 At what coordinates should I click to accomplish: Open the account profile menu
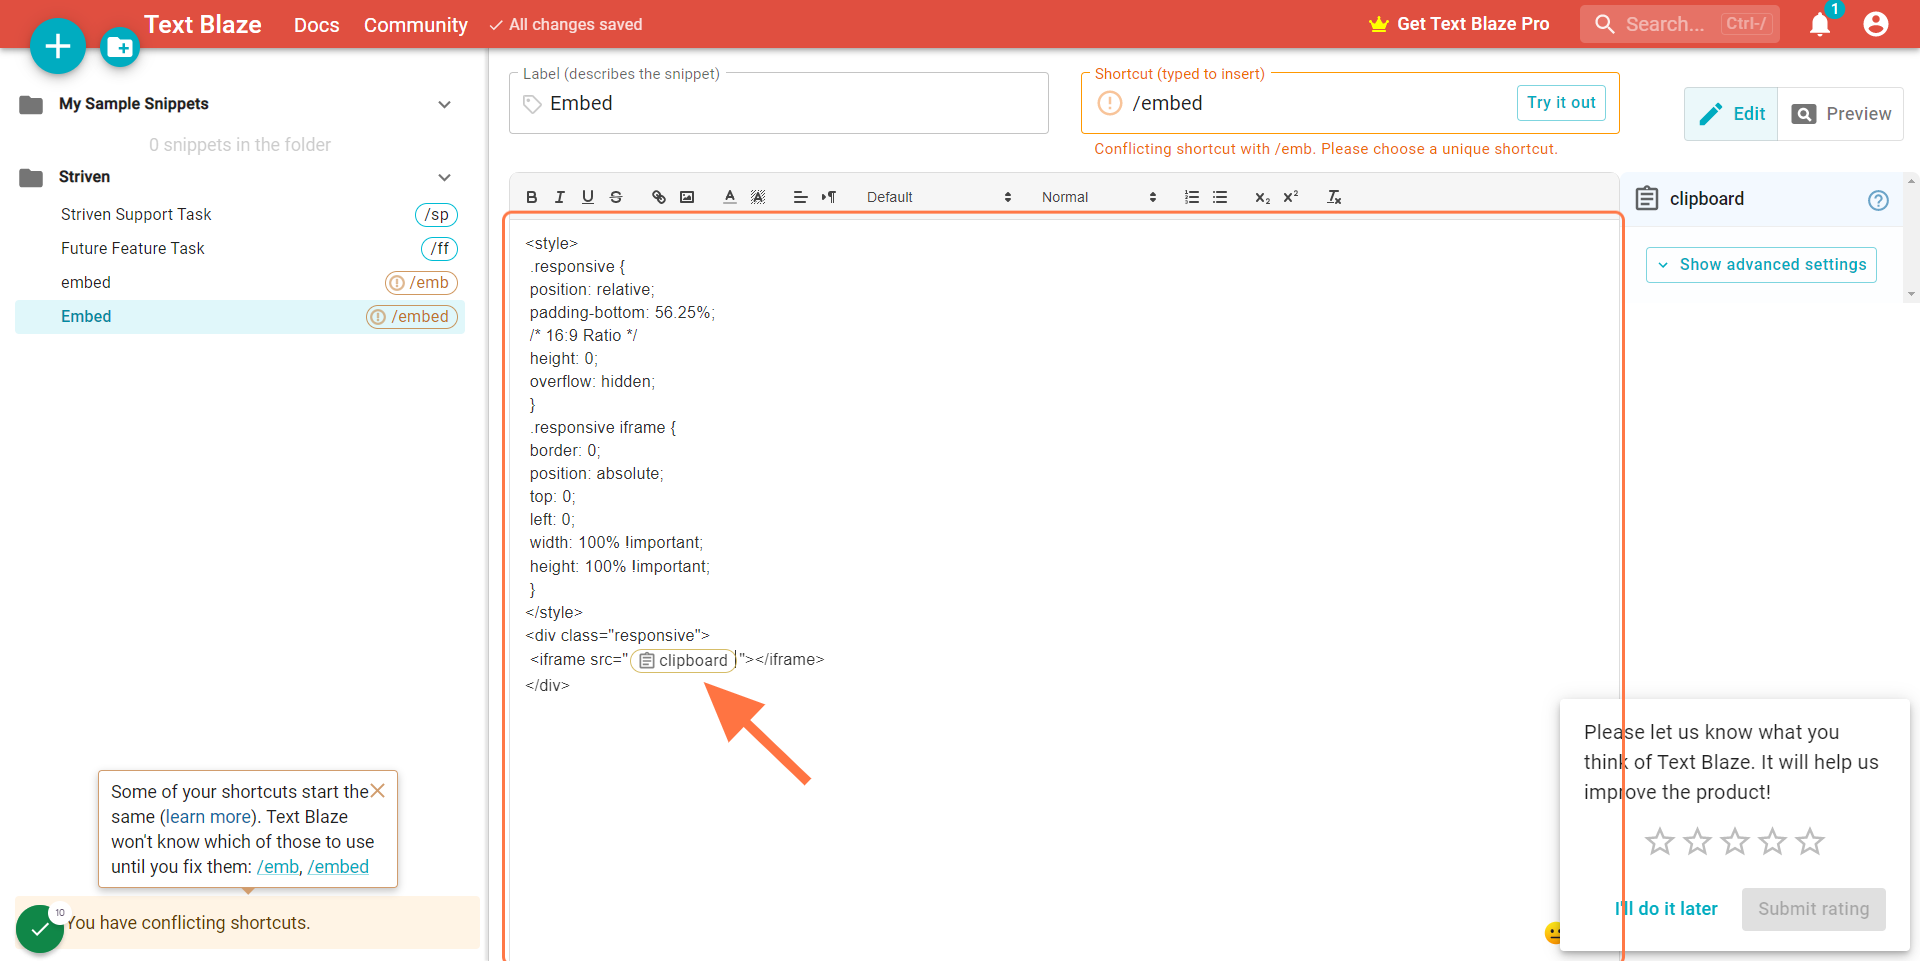click(x=1876, y=24)
